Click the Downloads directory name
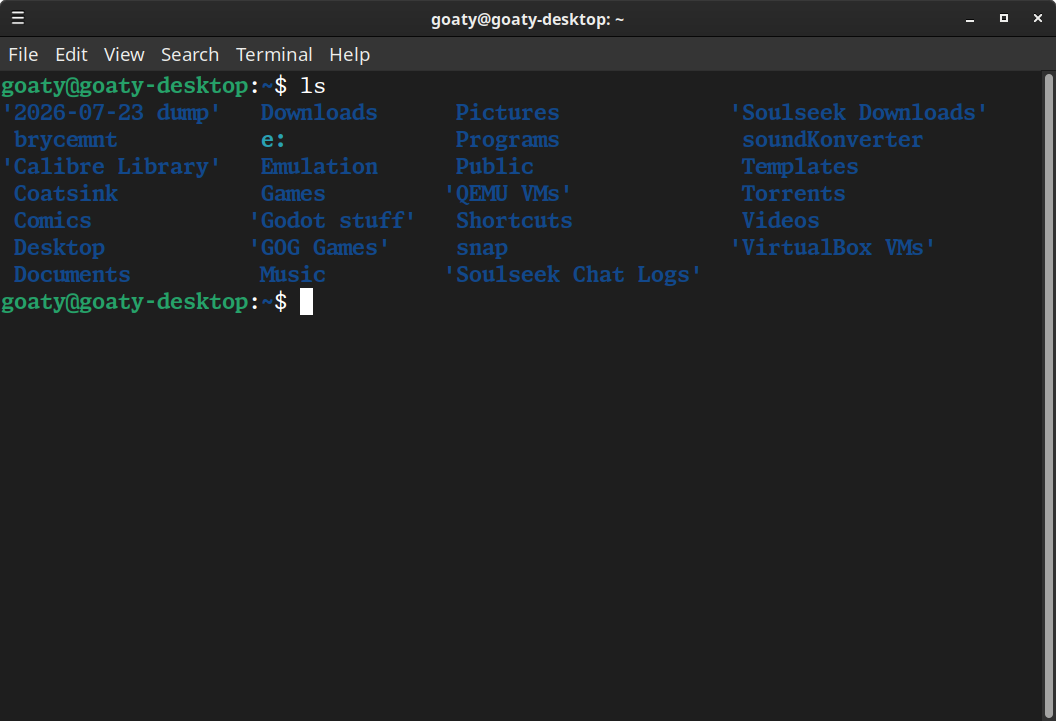Viewport: 1056px width, 721px height. (x=319, y=112)
